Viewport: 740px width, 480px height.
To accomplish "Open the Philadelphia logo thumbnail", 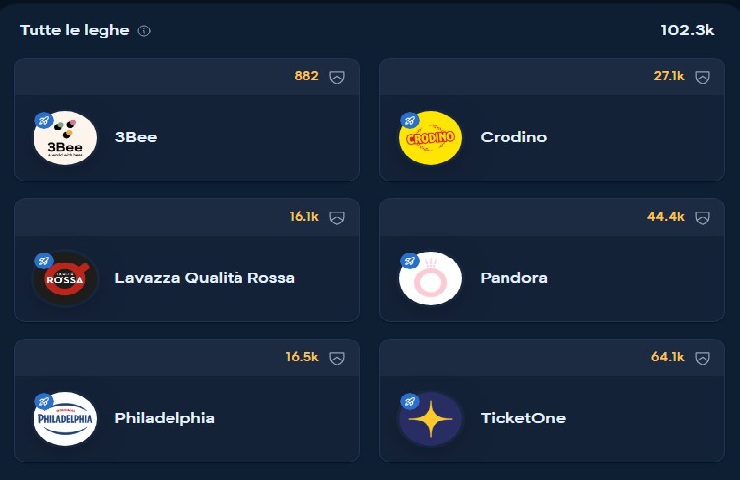I will (65, 419).
